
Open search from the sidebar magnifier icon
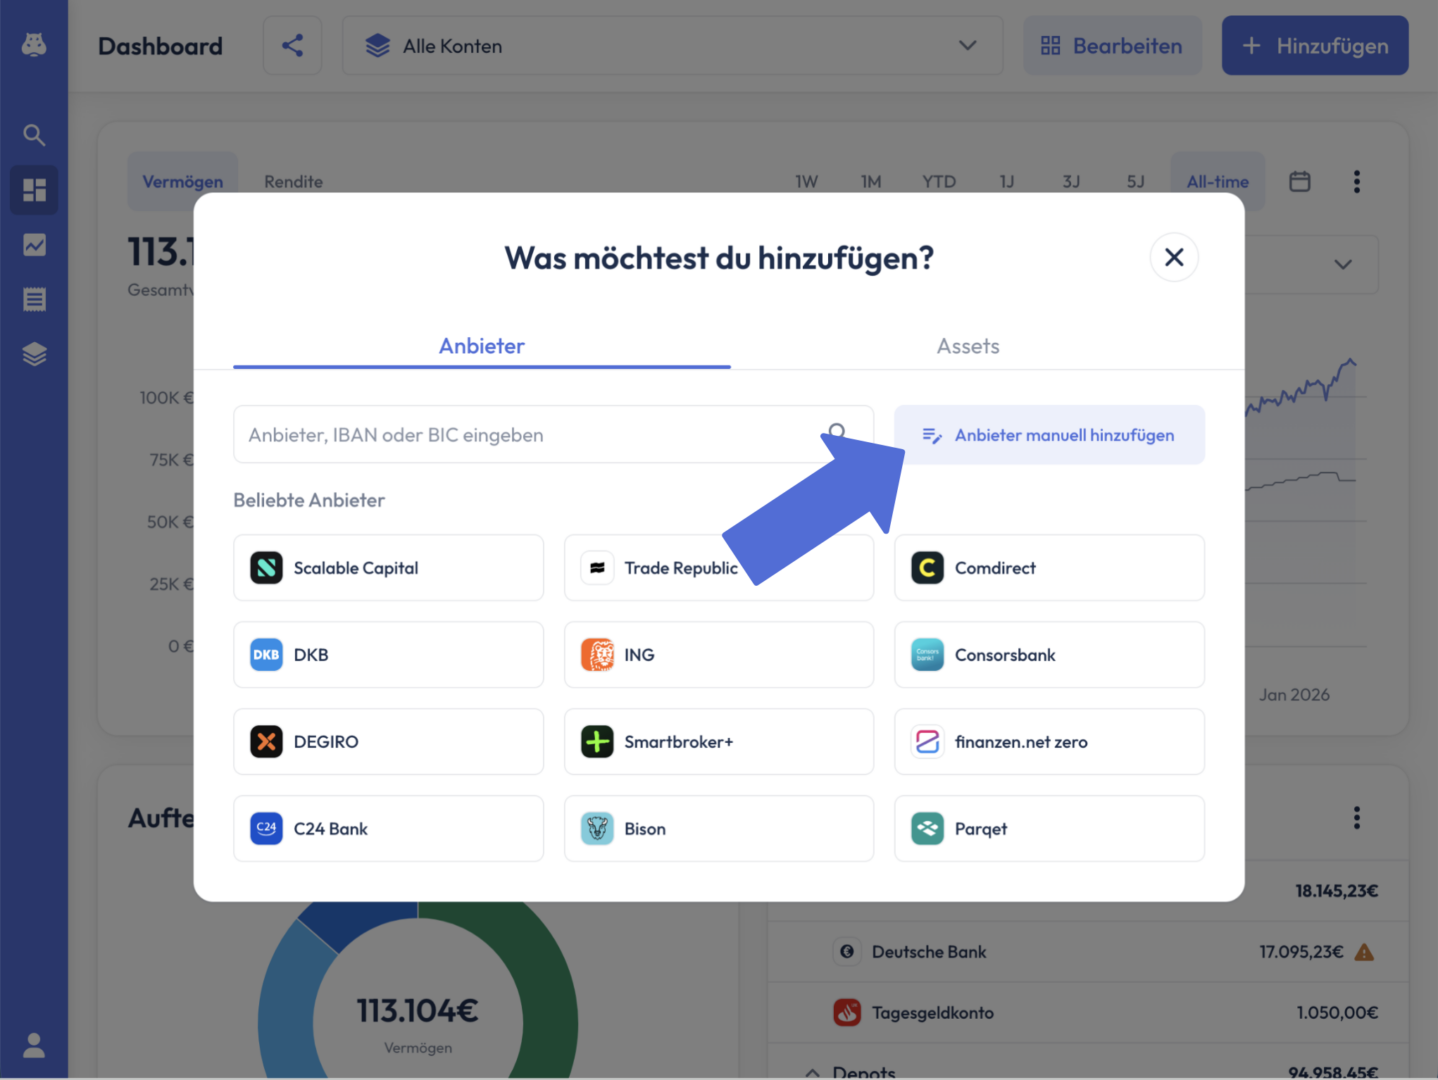[x=34, y=135]
